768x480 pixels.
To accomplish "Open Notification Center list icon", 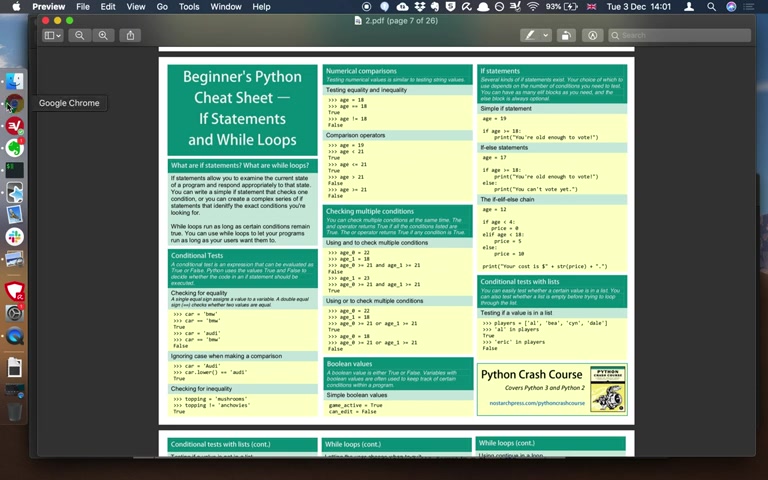I will pyautogui.click(x=749, y=6).
